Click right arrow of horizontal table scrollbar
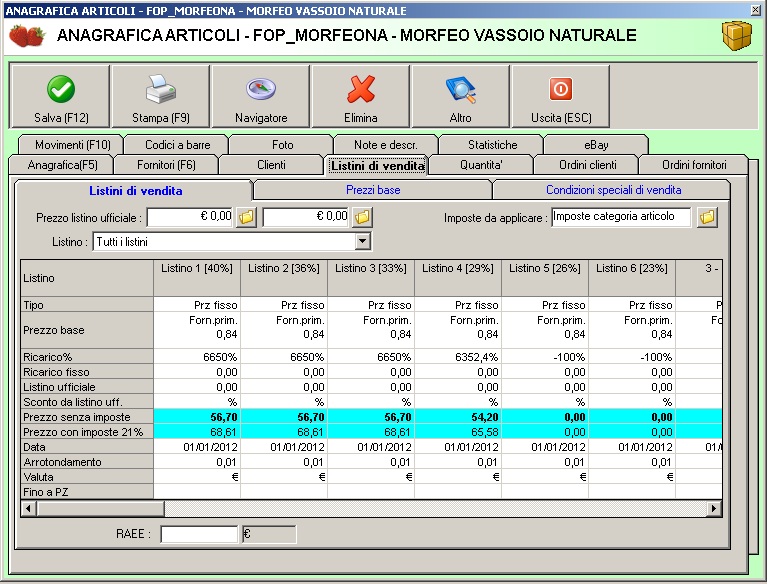This screenshot has width=767, height=584. click(x=714, y=508)
